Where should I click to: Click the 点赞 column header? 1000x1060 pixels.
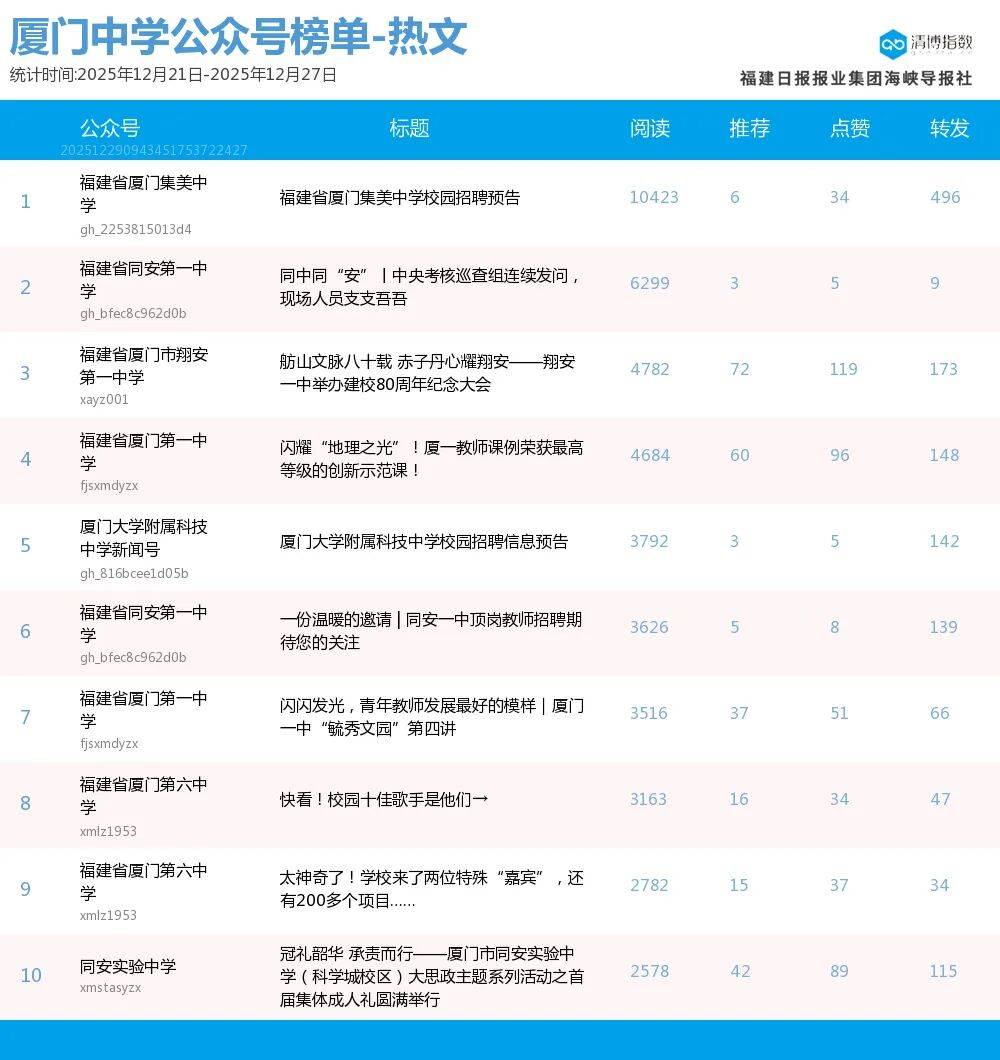849,128
